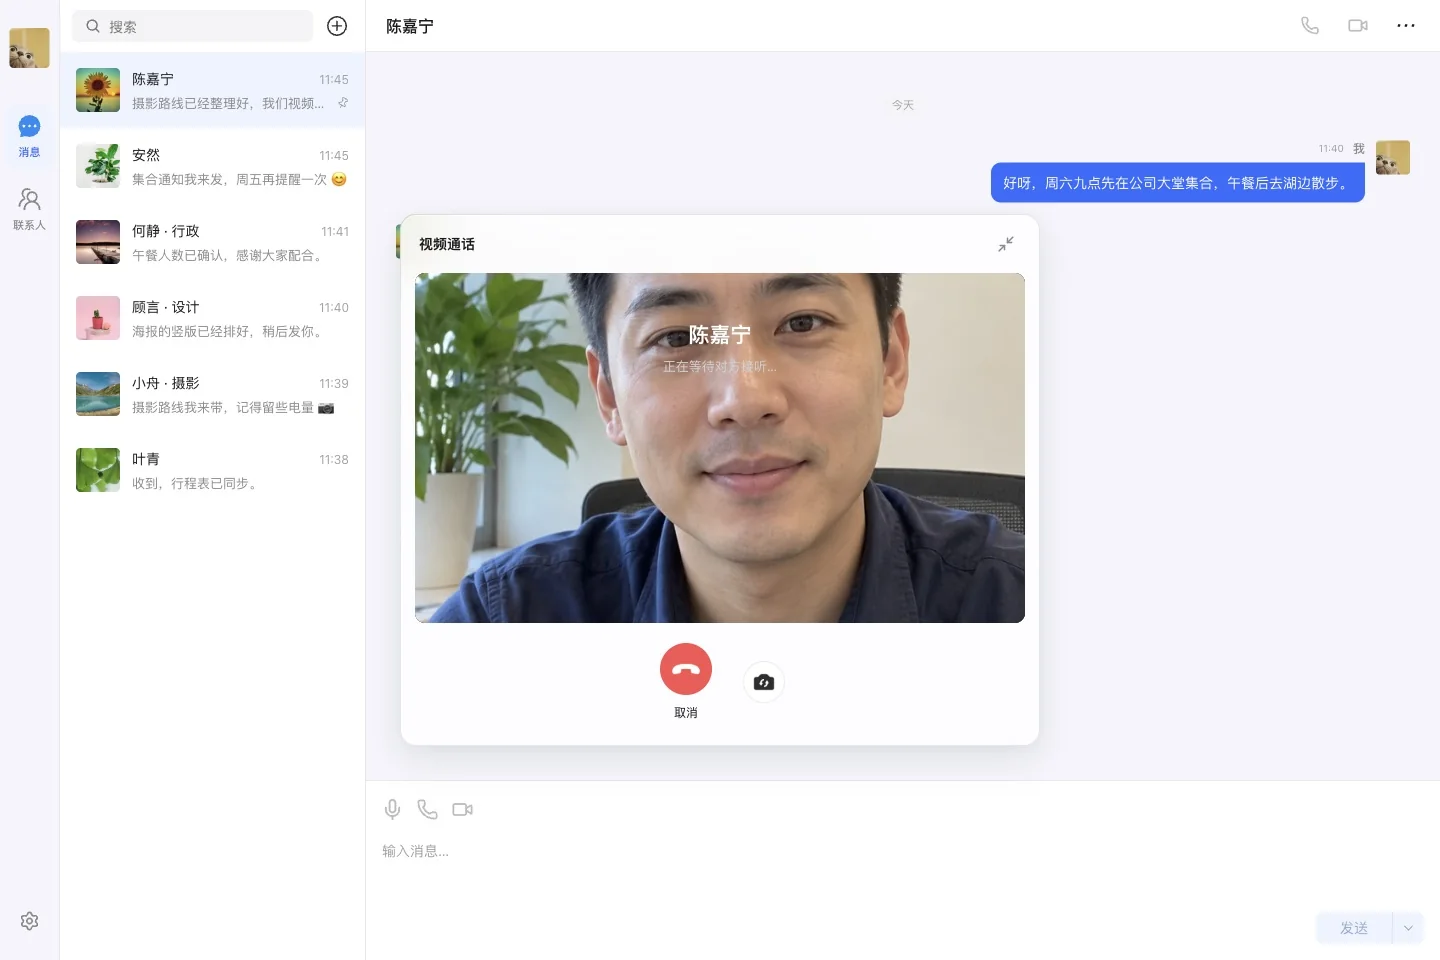Focus the search field
Screen dimensions: 1440x960
(192, 26)
